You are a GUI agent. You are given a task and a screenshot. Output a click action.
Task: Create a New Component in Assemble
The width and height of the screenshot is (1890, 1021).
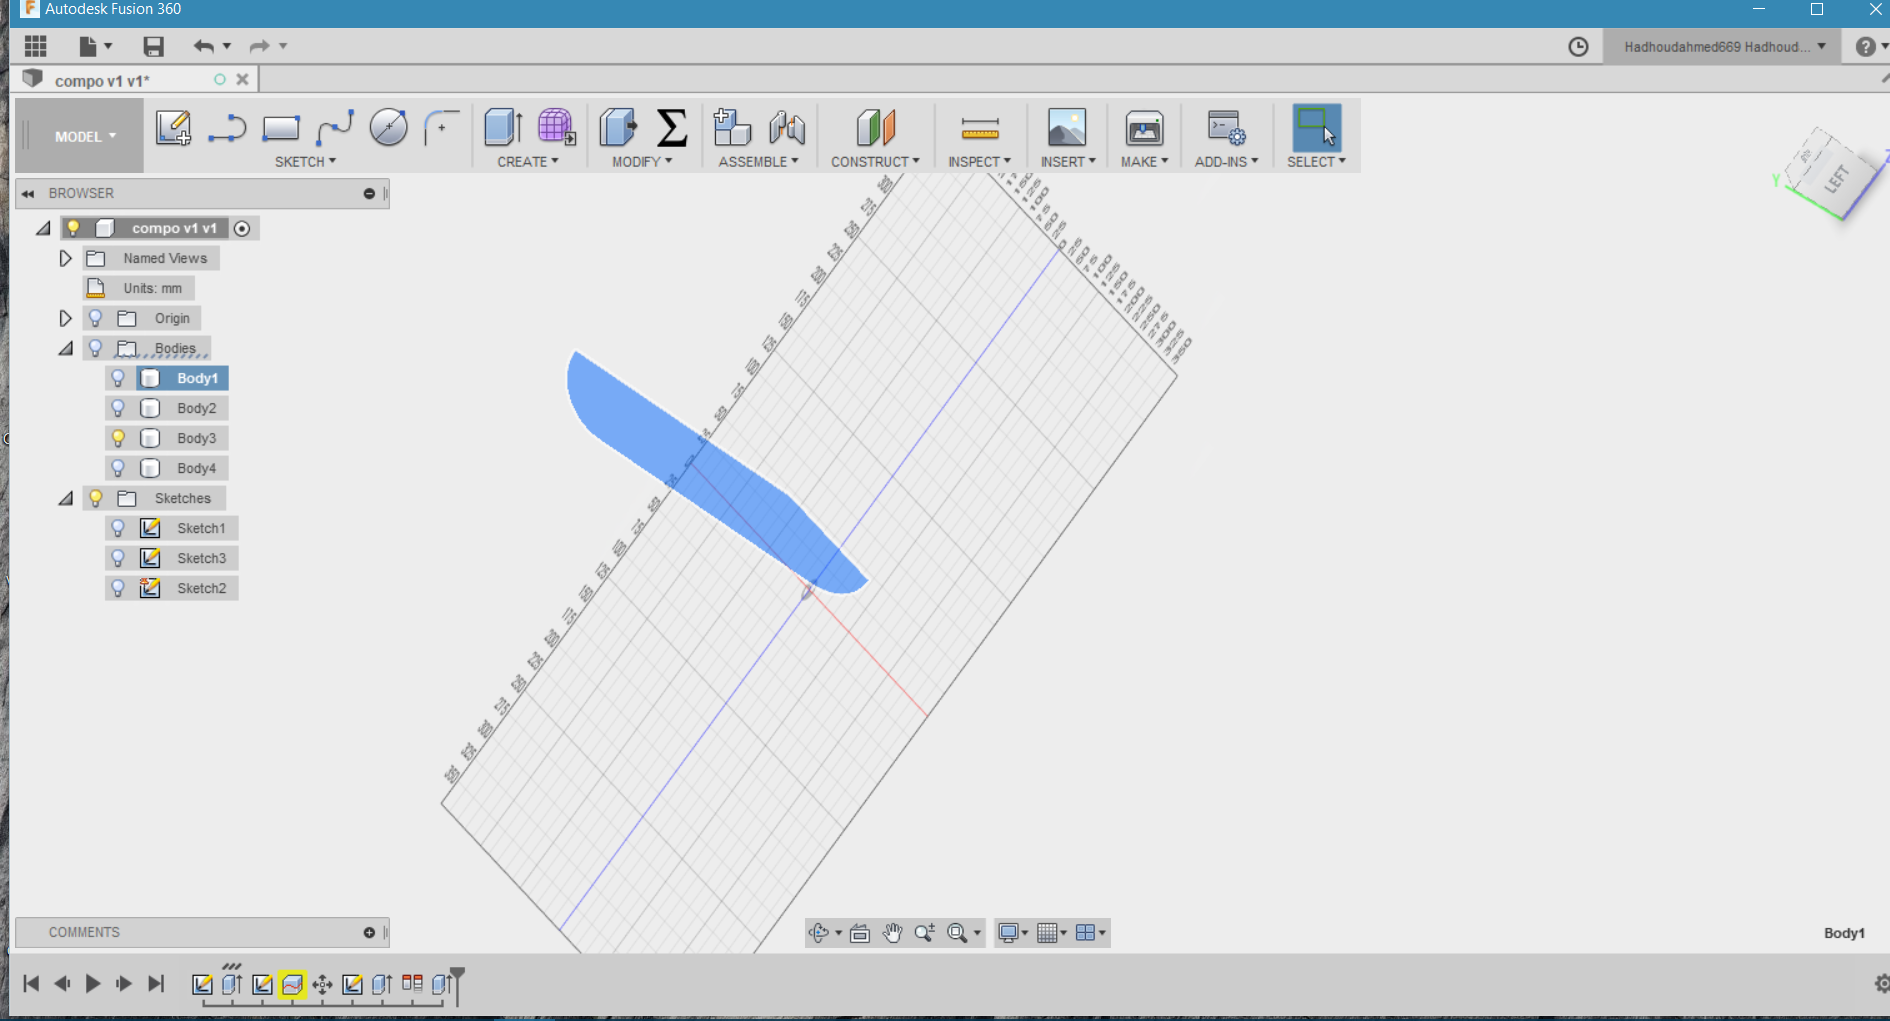pyautogui.click(x=732, y=128)
